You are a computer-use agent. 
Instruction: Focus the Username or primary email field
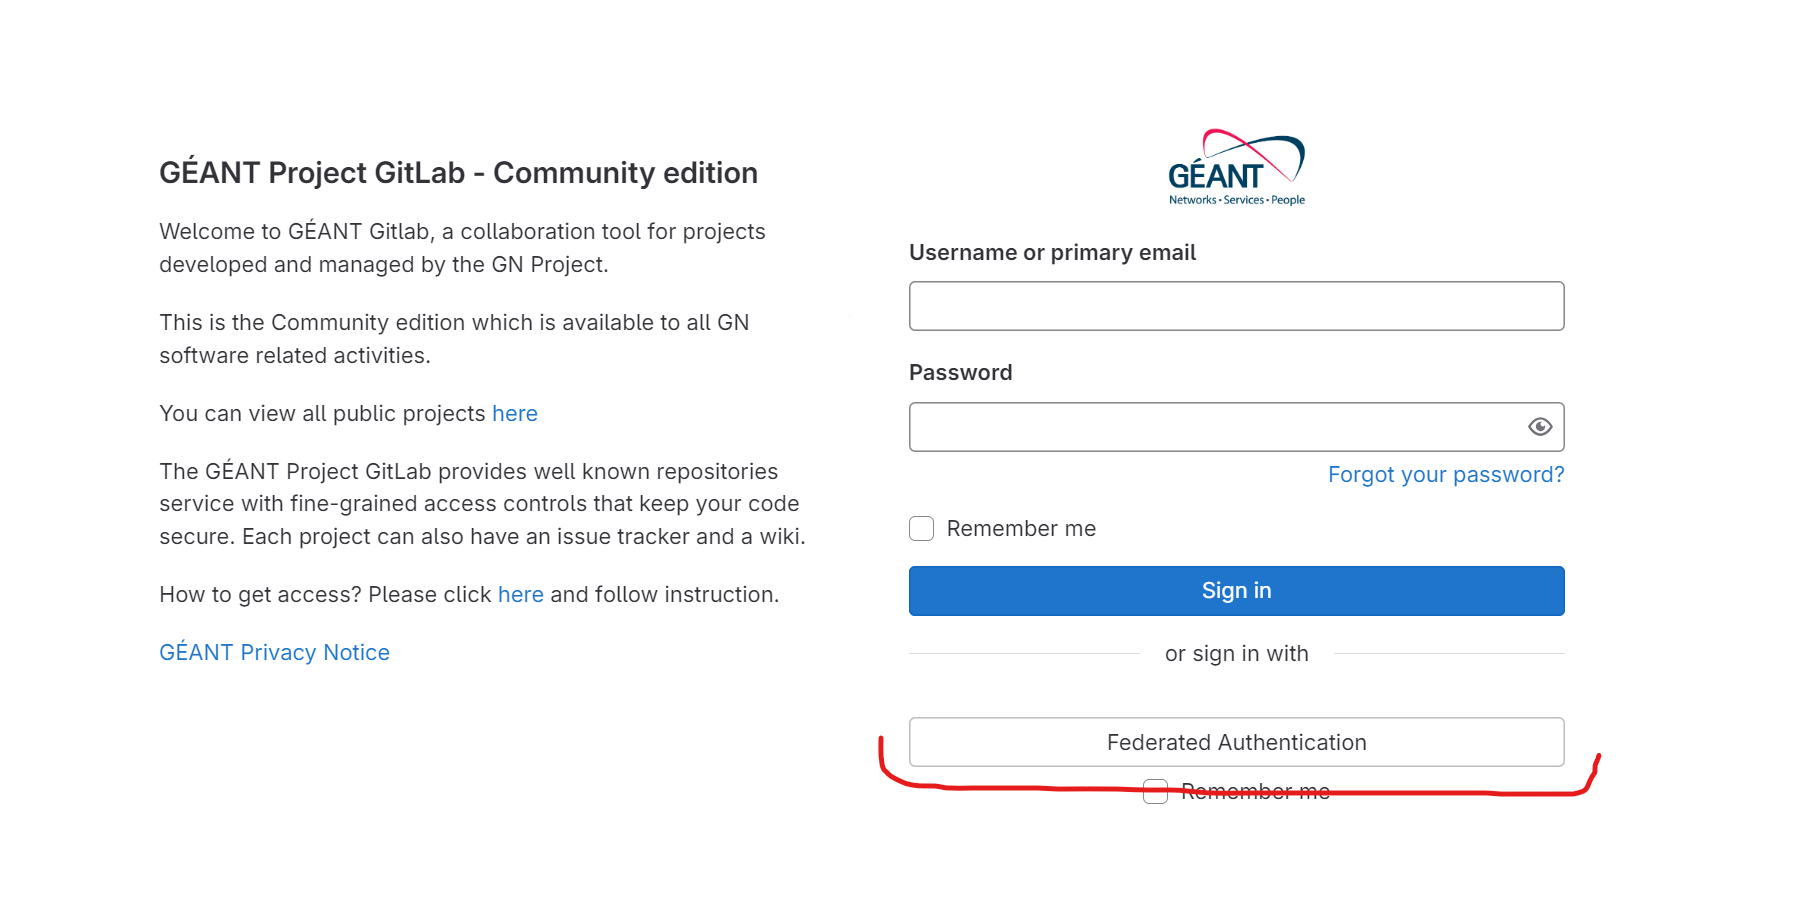1236,306
